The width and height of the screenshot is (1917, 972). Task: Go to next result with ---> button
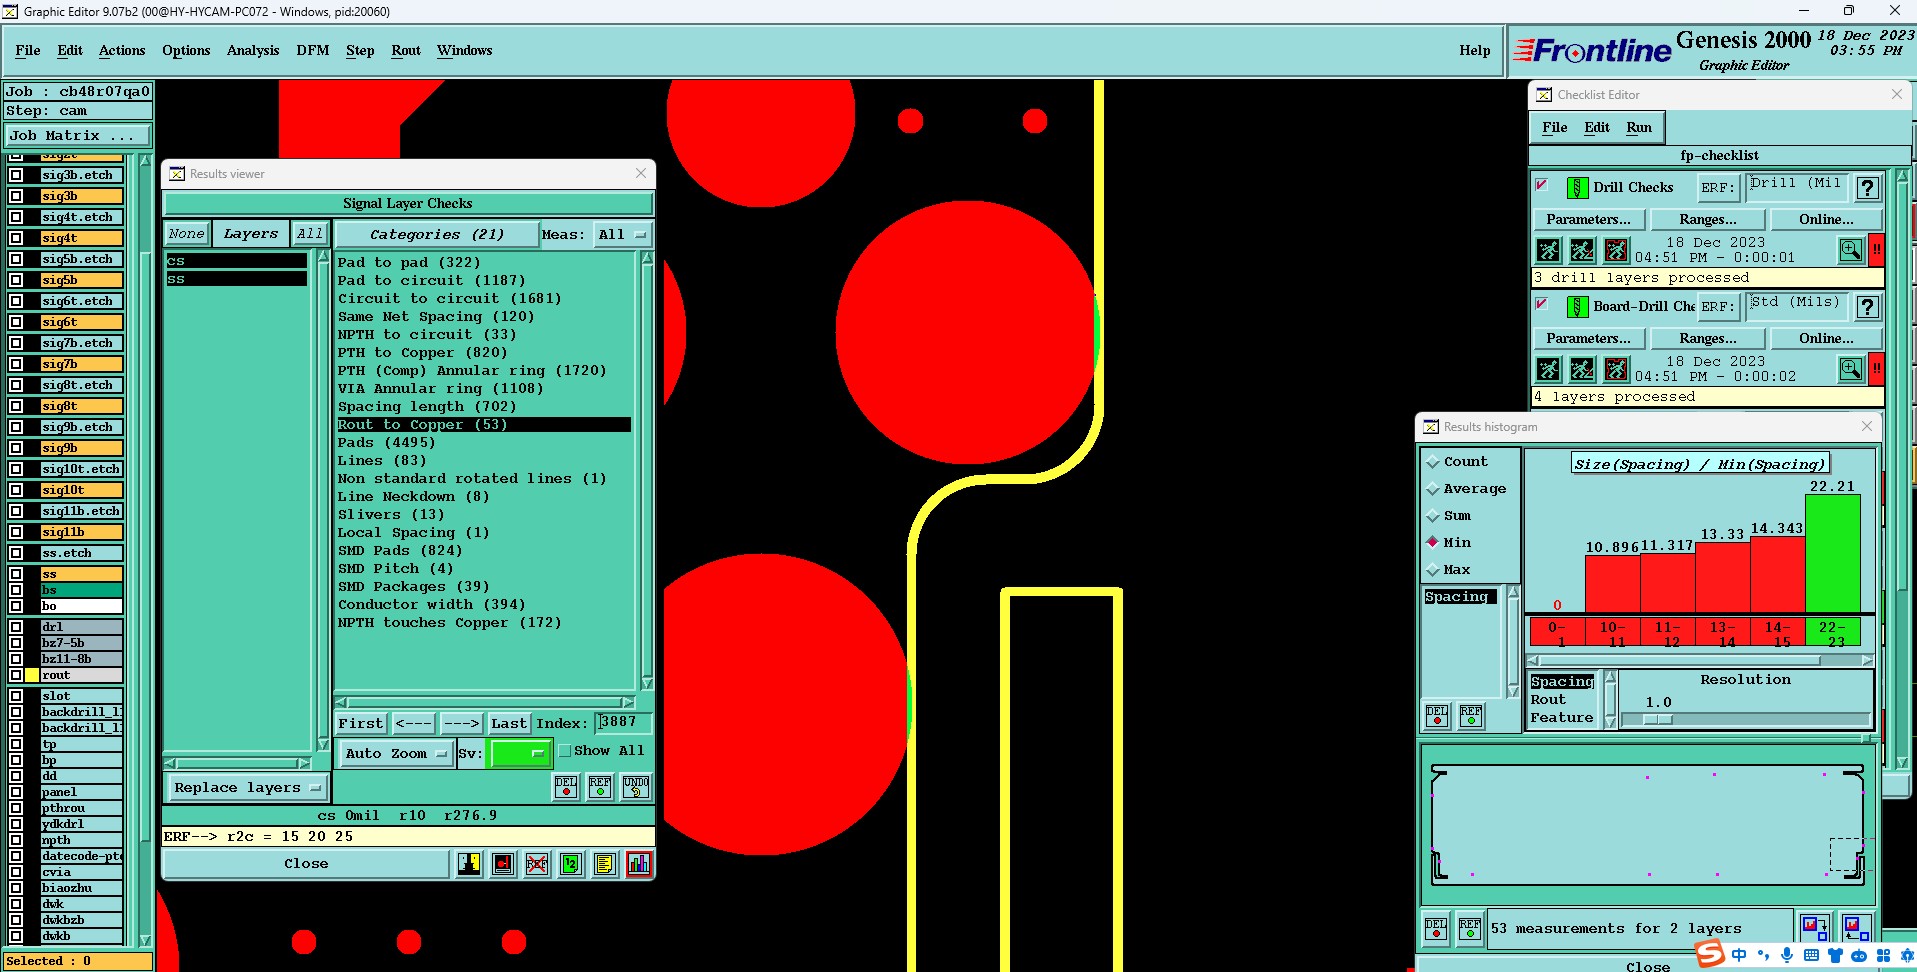461,723
